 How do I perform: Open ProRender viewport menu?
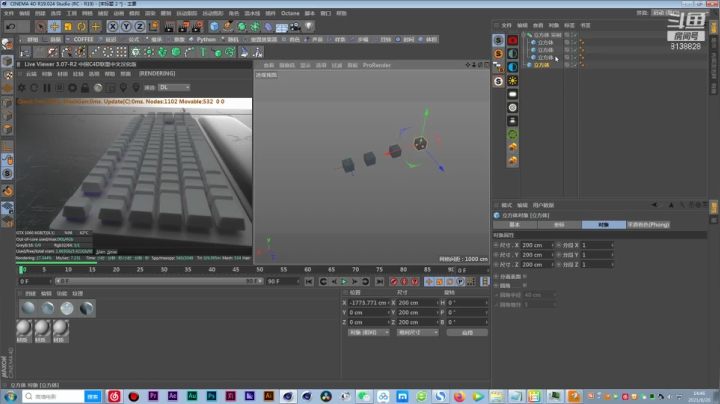[377, 65]
